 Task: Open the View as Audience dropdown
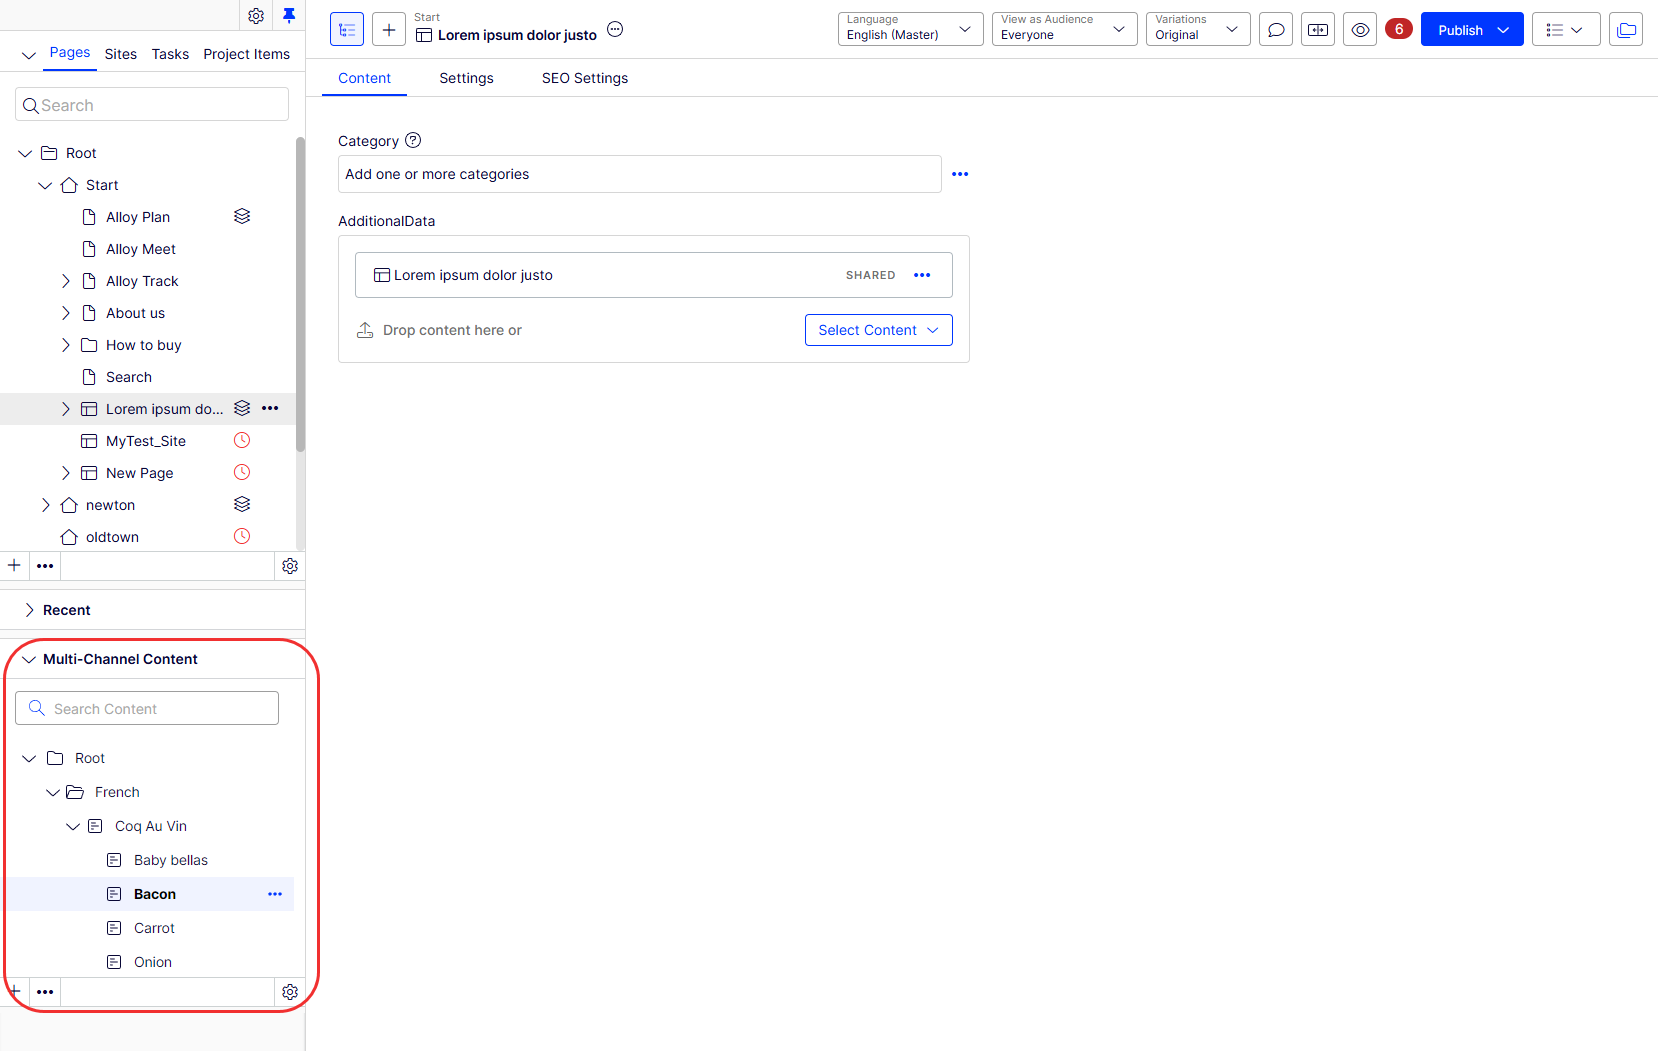coord(1065,29)
